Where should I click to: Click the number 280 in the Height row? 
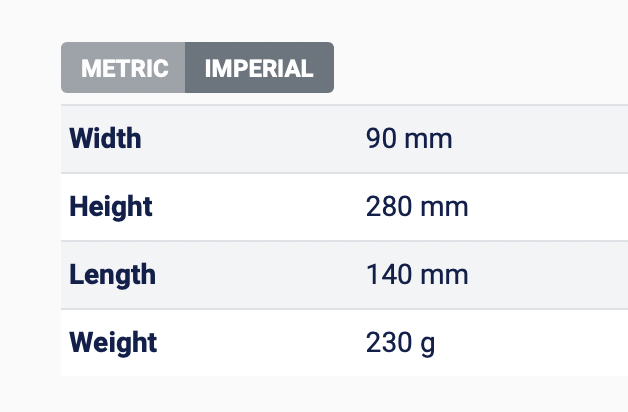coord(388,207)
